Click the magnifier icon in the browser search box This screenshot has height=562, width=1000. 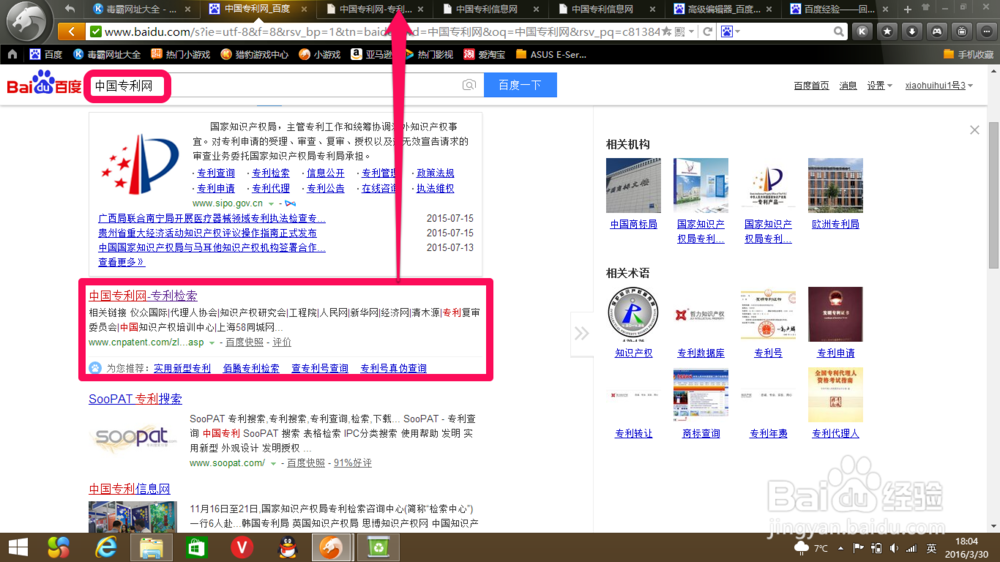pos(839,31)
